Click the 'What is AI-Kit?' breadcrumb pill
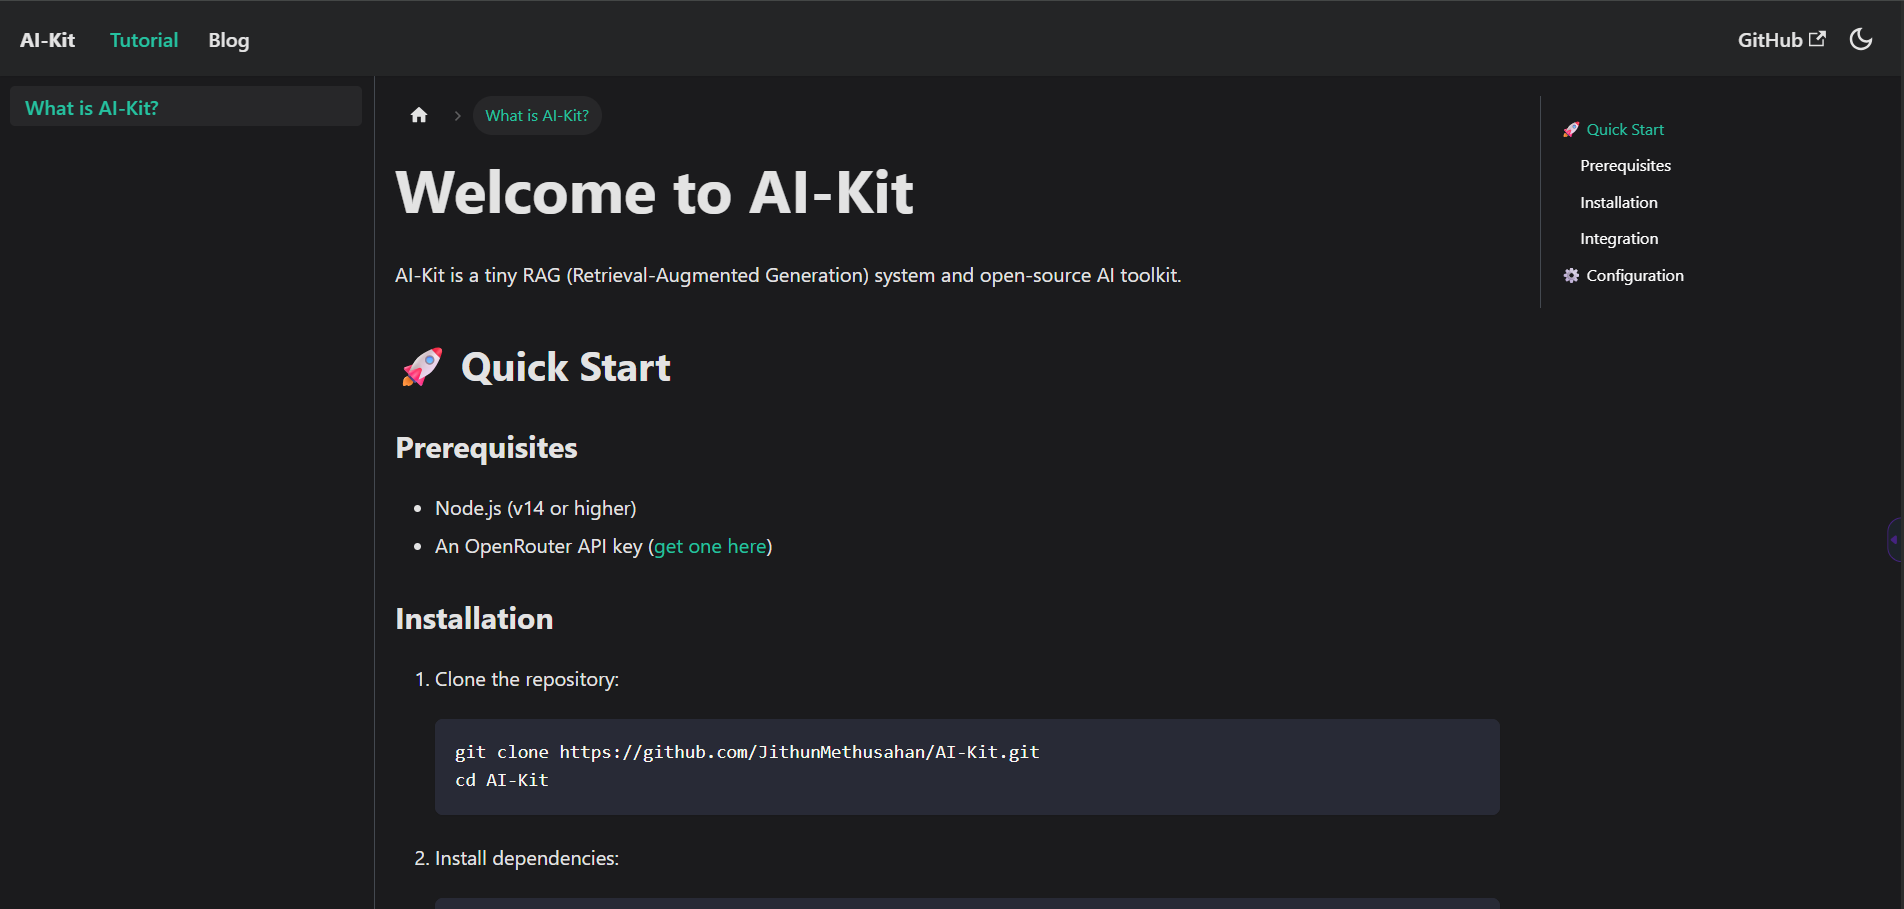 [536, 115]
